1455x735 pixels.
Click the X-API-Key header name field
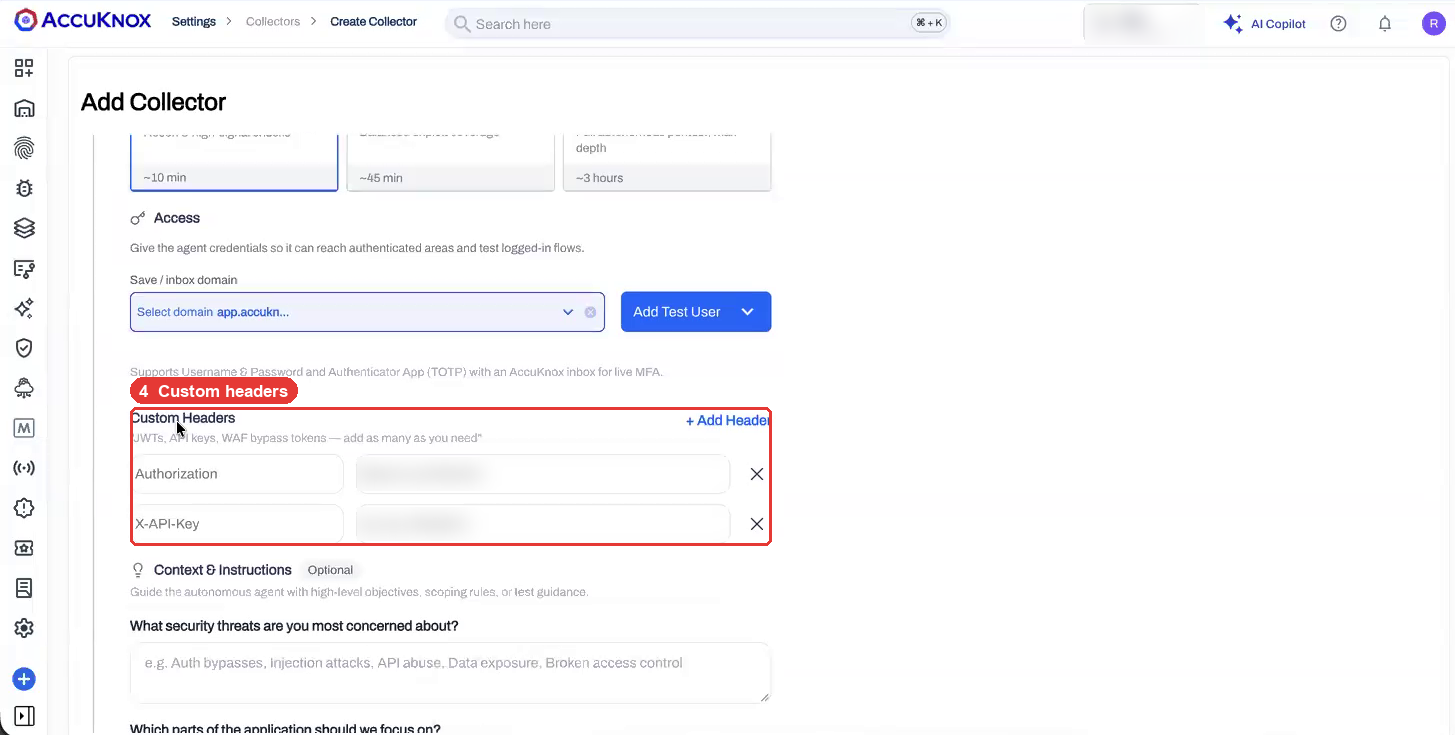(238, 524)
